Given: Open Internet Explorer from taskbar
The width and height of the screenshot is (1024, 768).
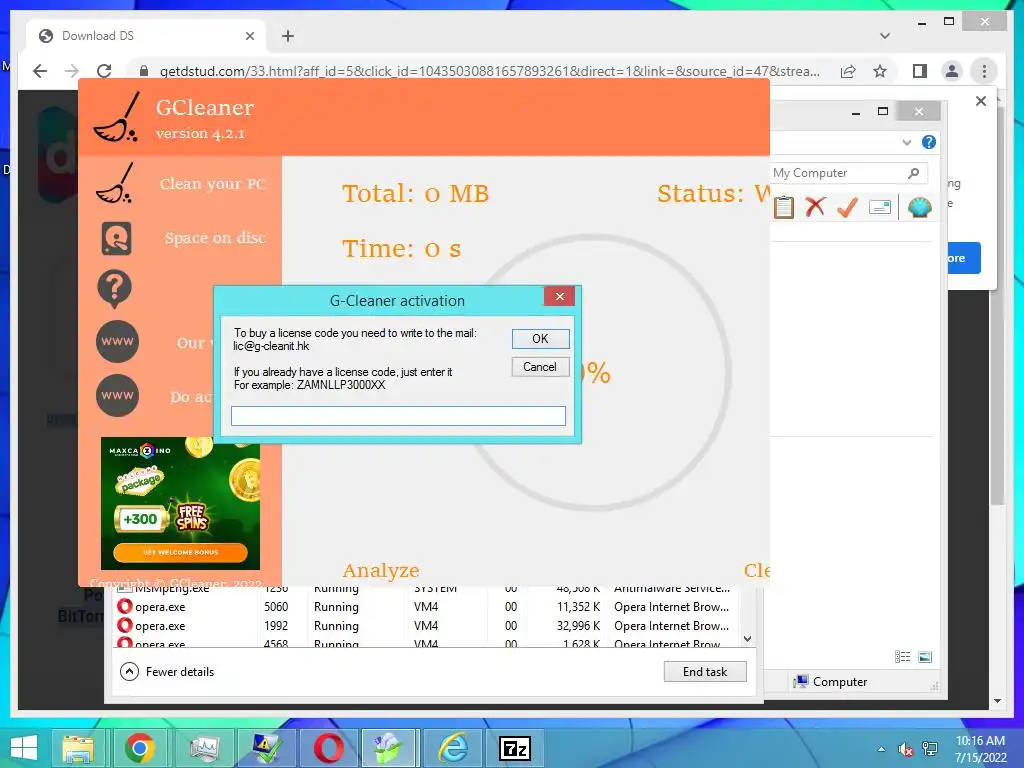Looking at the screenshot, I should click(x=452, y=748).
